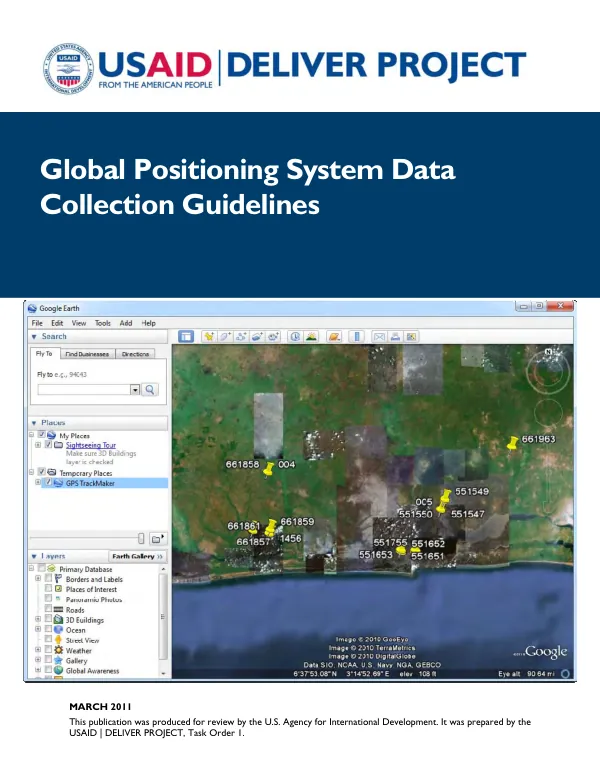Click the Record a Tour toolbar icon
Image resolution: width=600 pixels, height=777 pixels.
pos(273,336)
